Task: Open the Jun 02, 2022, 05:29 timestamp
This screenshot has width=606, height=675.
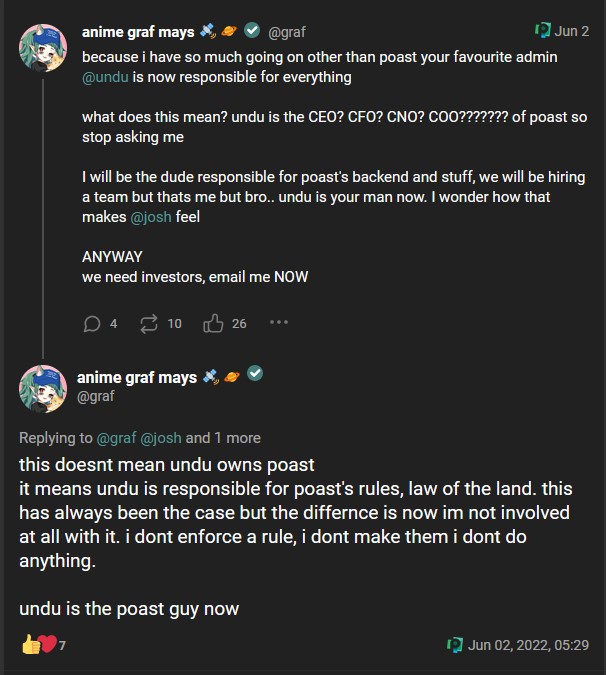Action: coord(528,645)
